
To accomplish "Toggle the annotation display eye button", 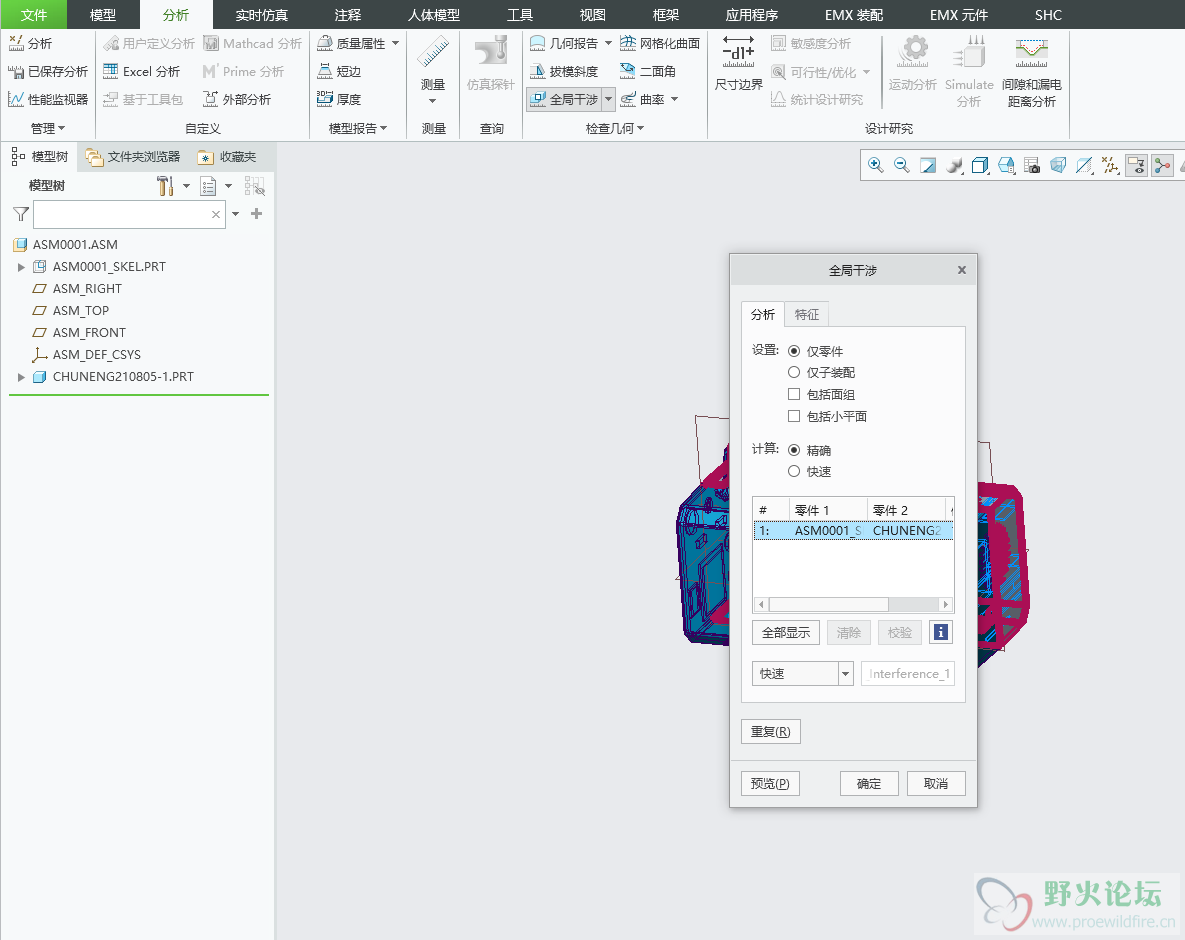I will click(x=1137, y=165).
